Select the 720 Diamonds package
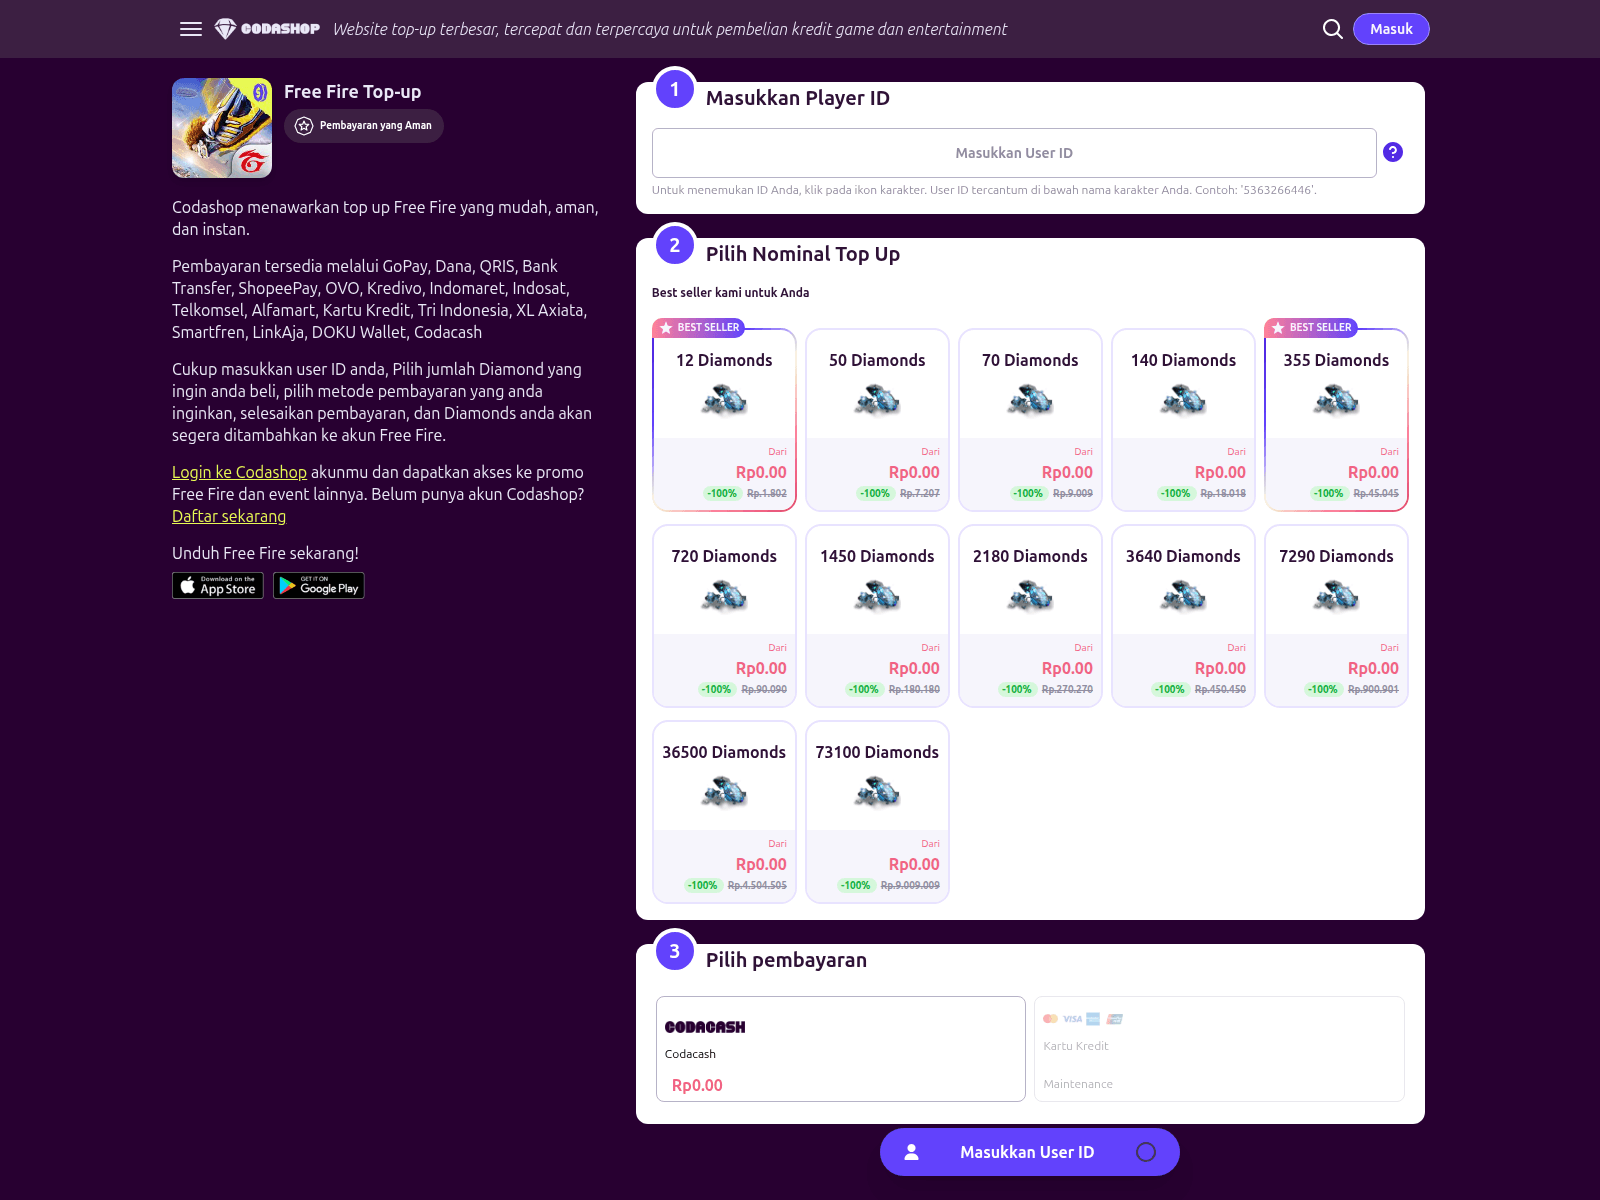The height and width of the screenshot is (1200, 1600). (724, 616)
